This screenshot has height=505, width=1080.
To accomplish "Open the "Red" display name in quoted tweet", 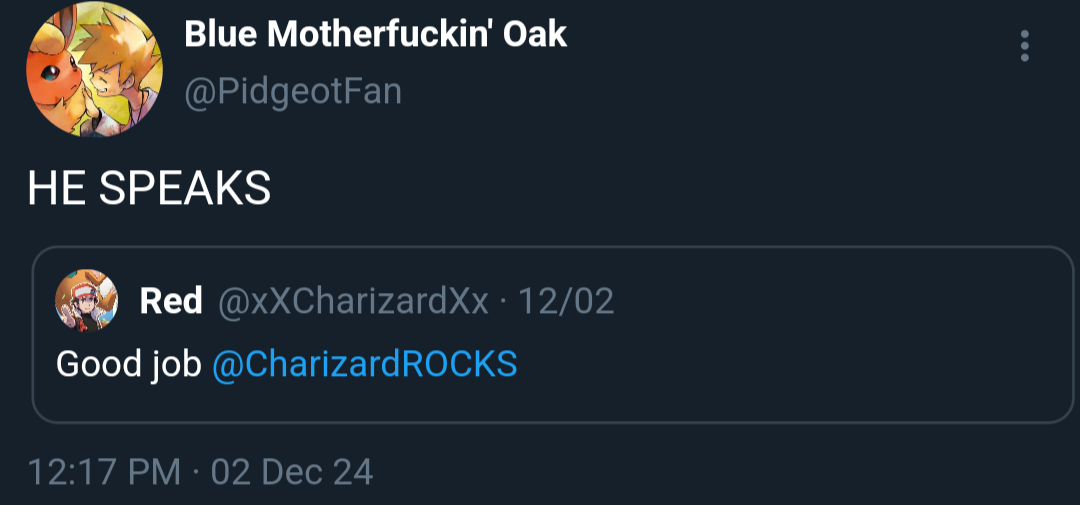I will coord(171,301).
